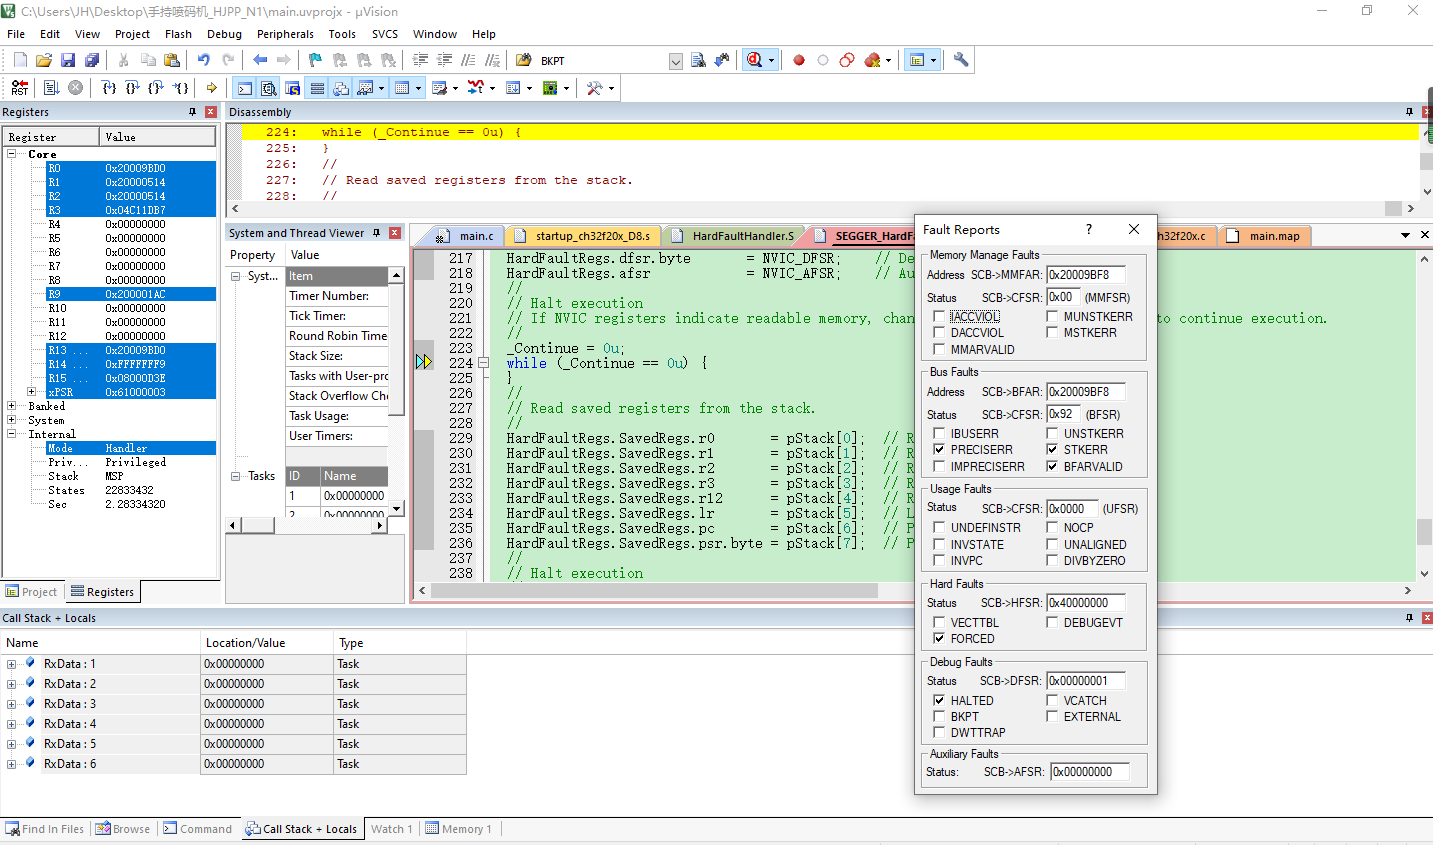
Task: Toggle the Registers Window icon
Action: (x=317, y=88)
